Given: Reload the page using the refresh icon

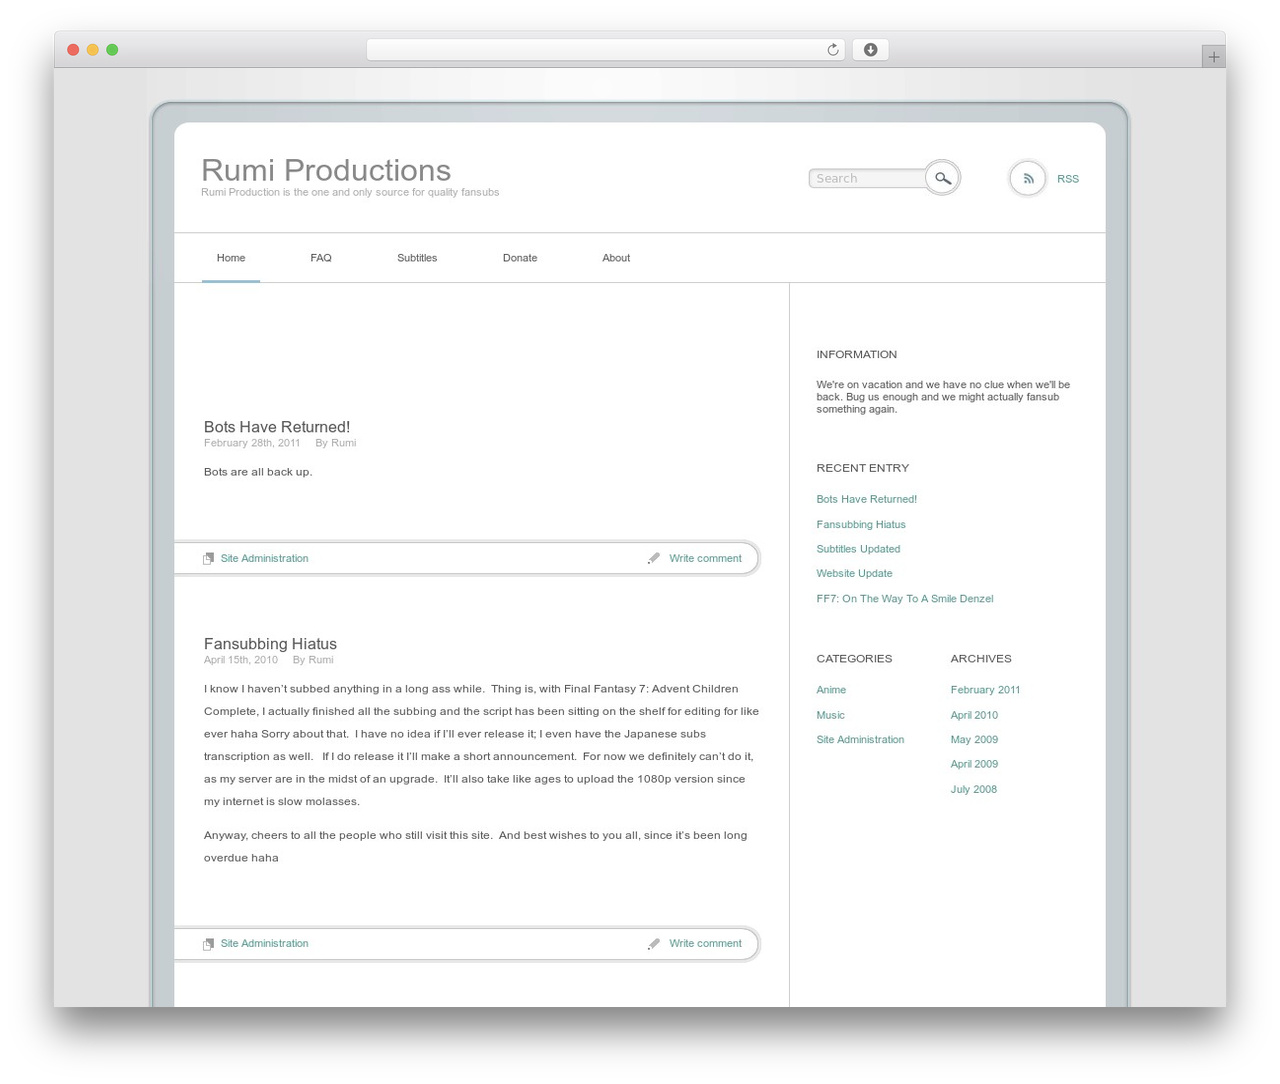Looking at the screenshot, I should pos(832,50).
